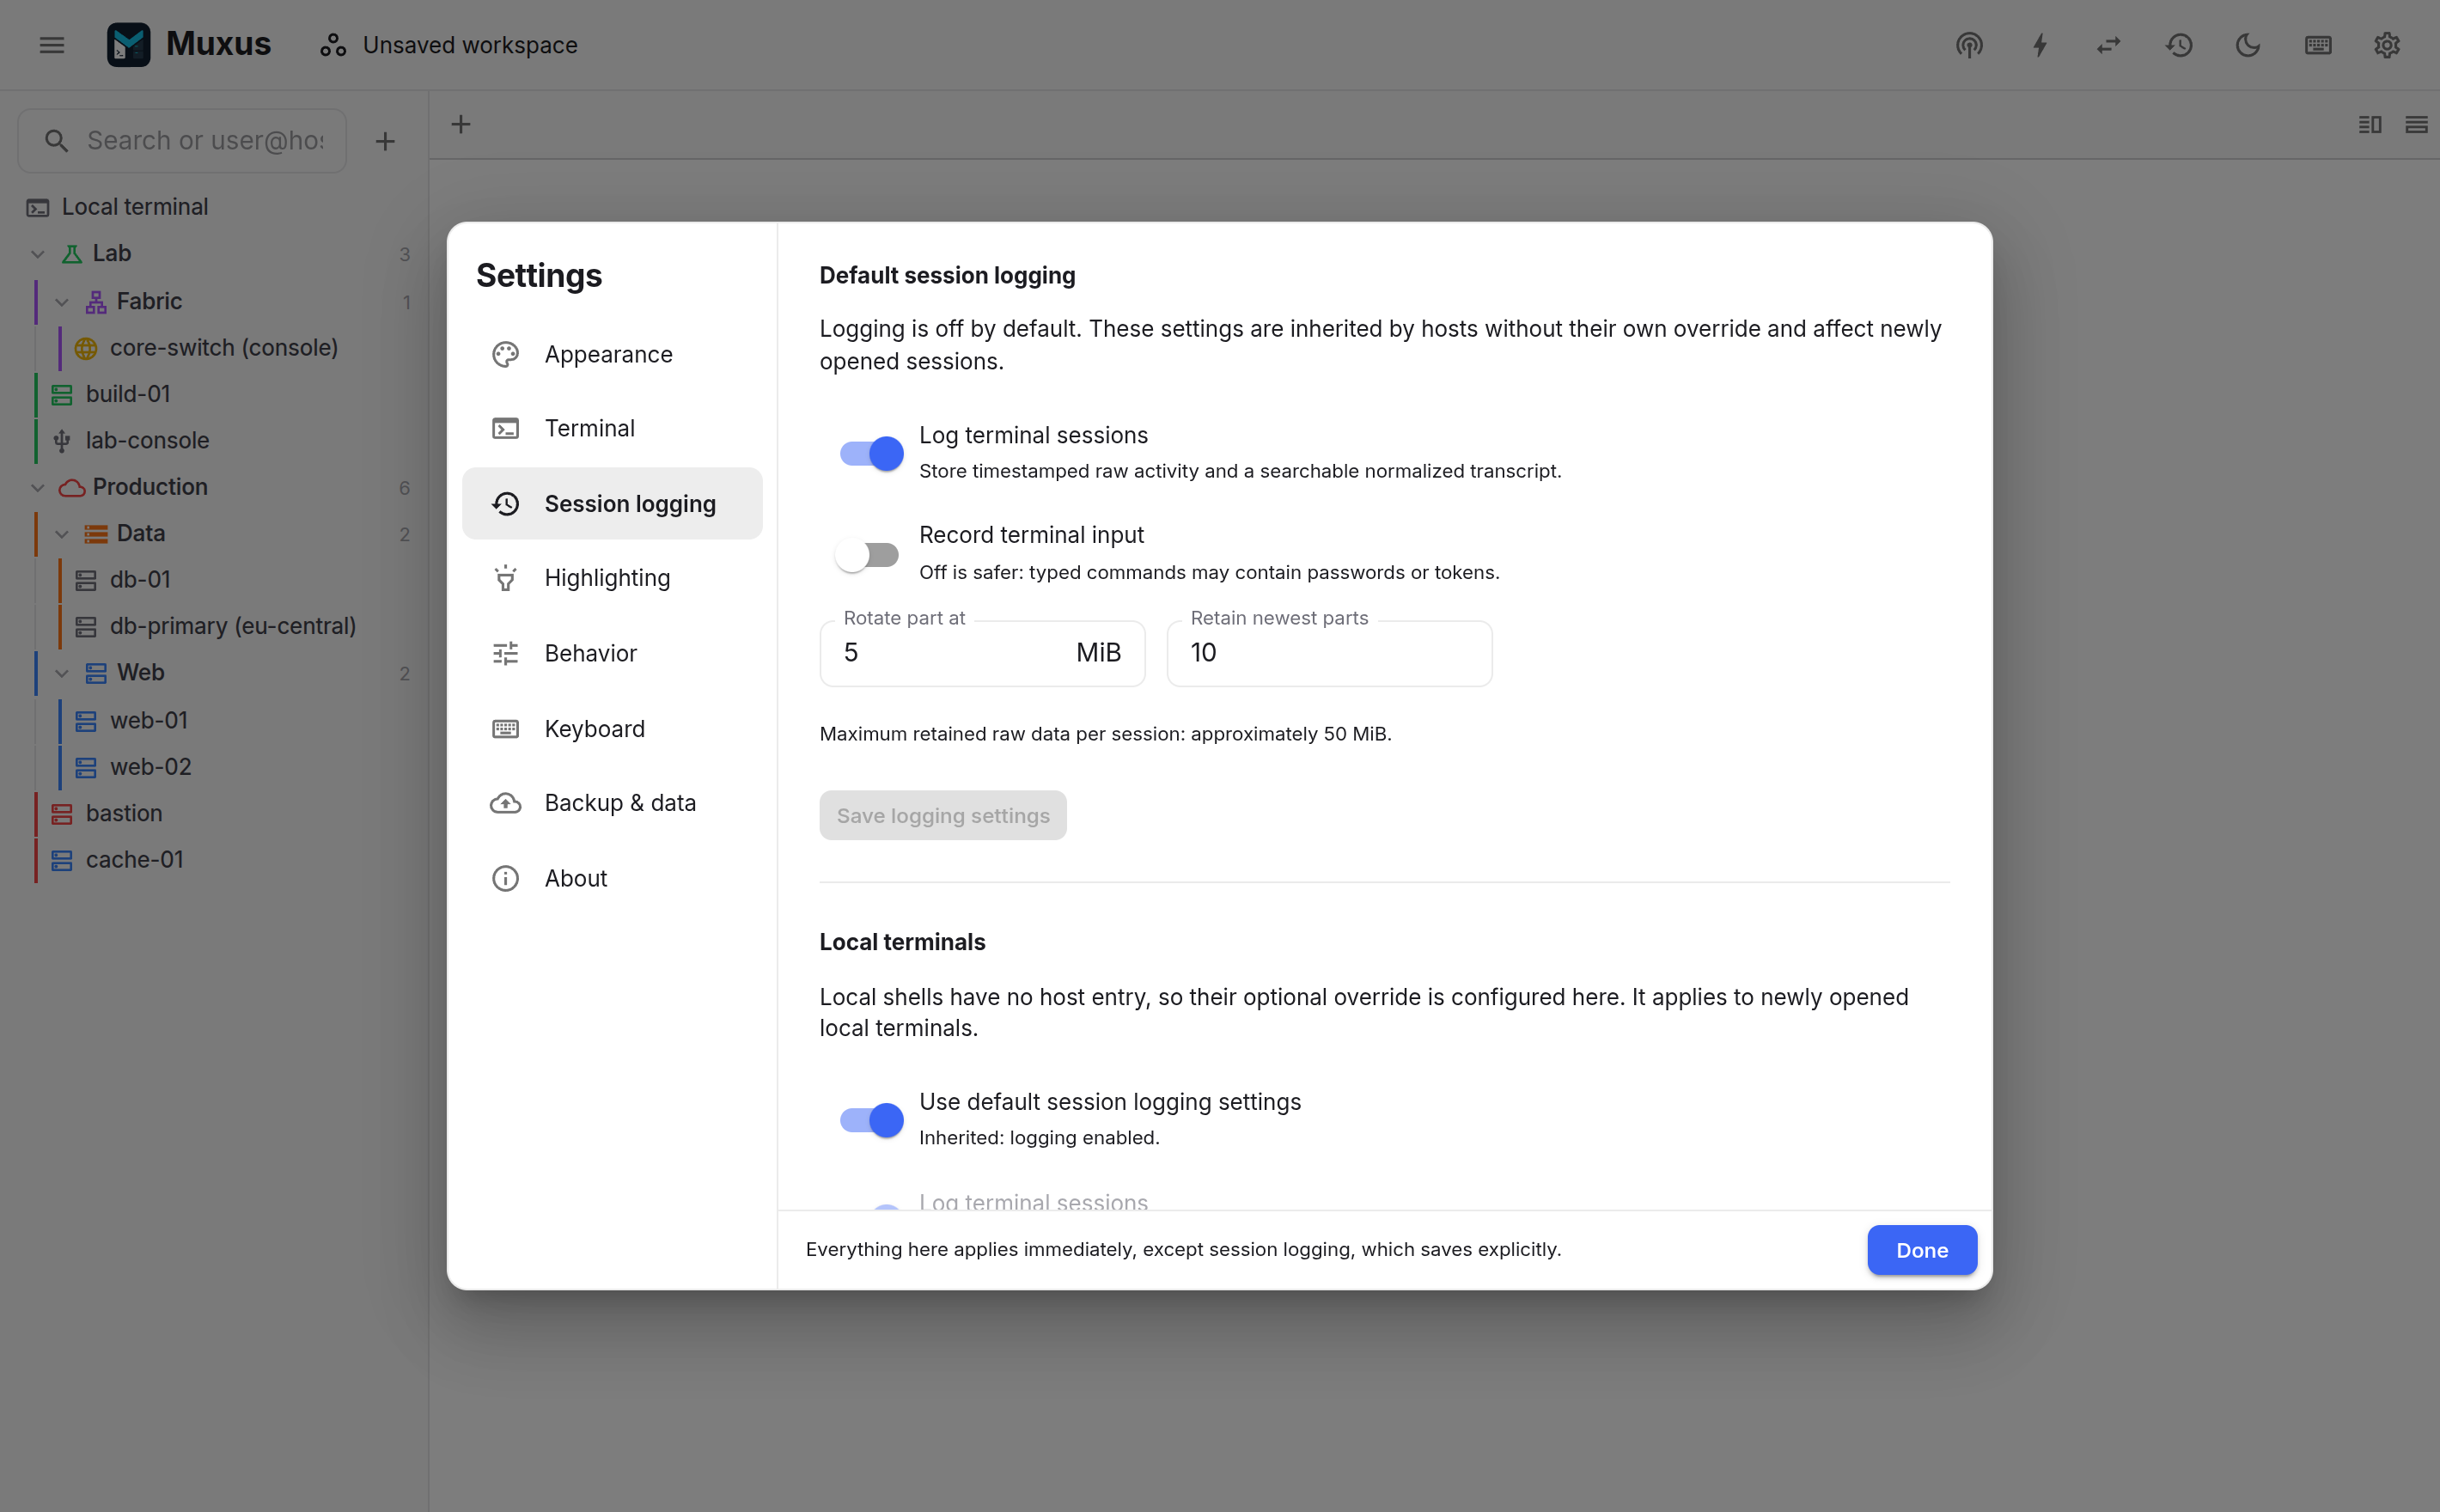Focus the Retain newest parts field

(x=1329, y=653)
